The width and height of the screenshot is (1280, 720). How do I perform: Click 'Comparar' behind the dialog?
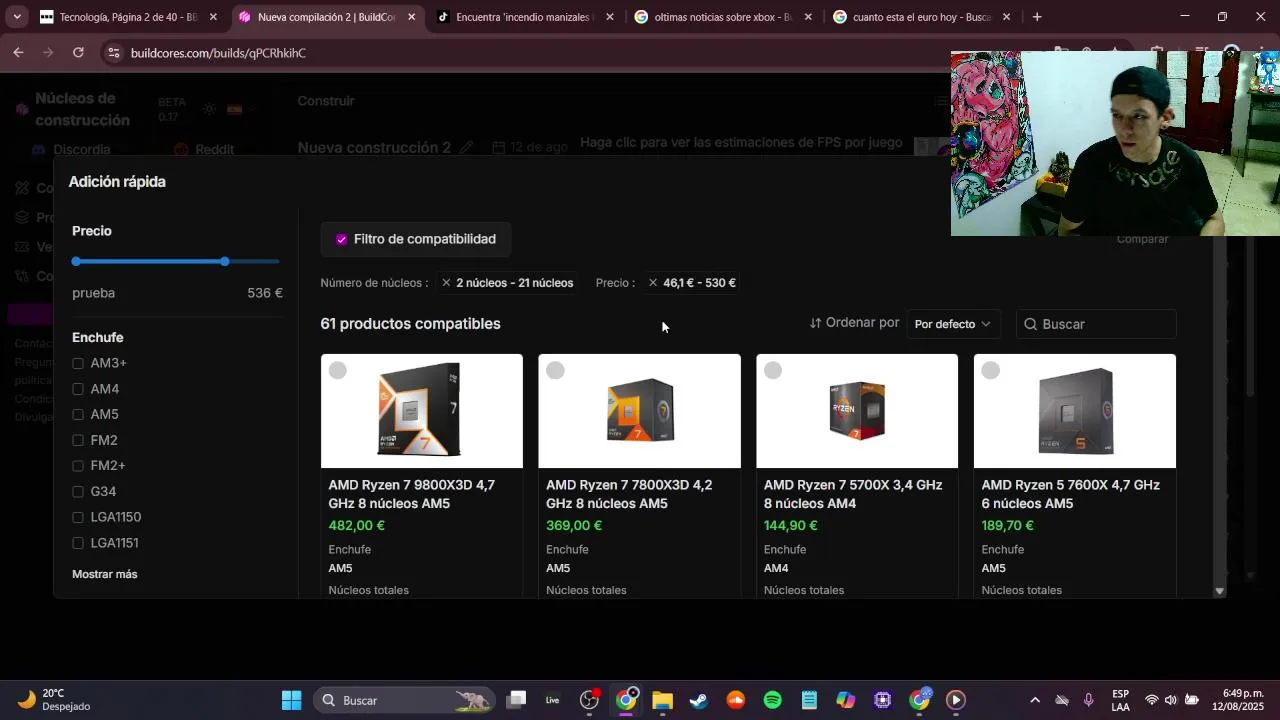click(x=1142, y=239)
